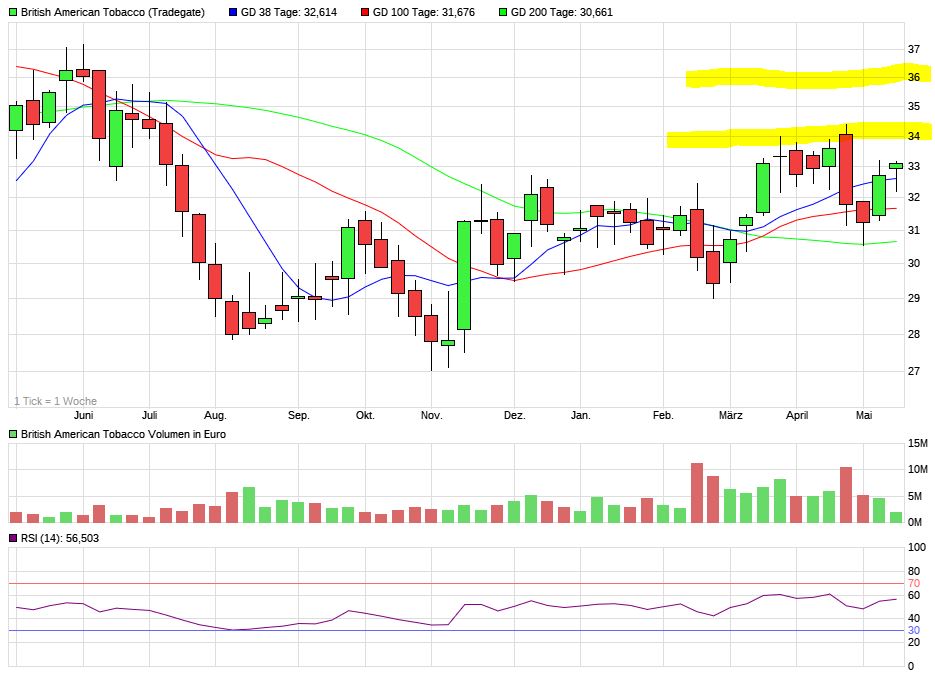
Task: Click the price axis value 29
Action: [x=914, y=298]
